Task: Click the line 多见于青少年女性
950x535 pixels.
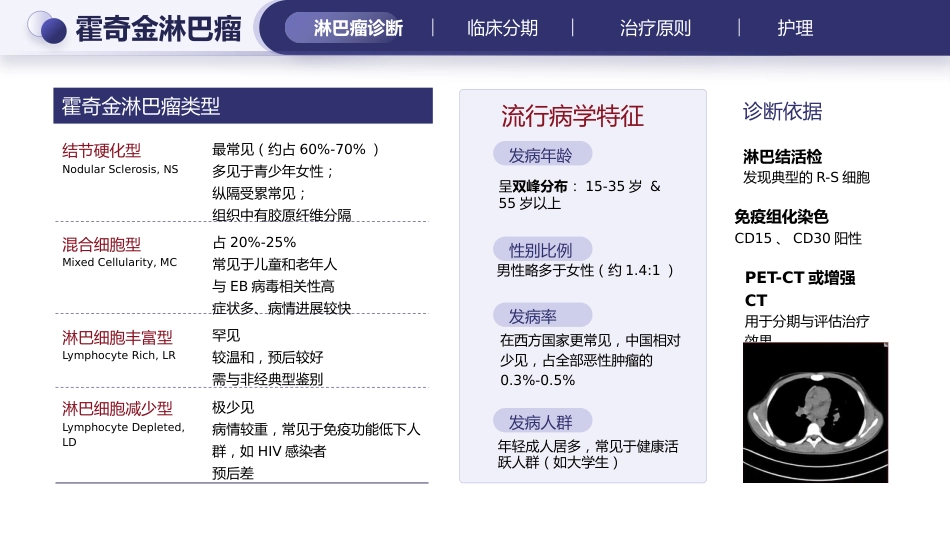Action: [273, 171]
